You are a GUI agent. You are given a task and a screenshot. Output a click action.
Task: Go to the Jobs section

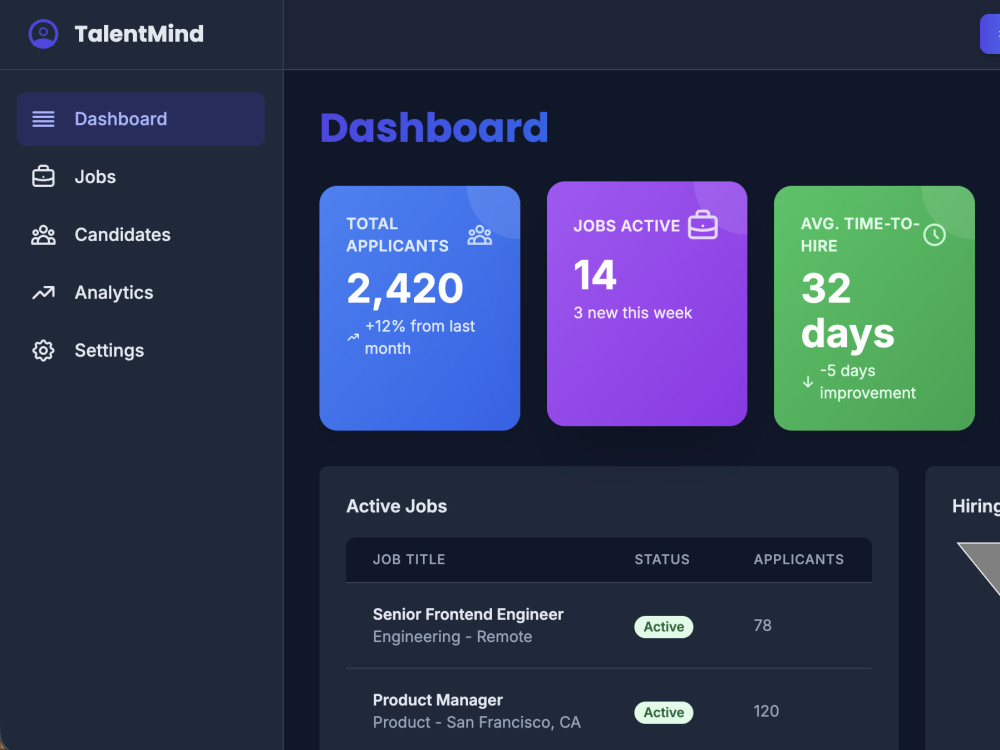(141, 177)
